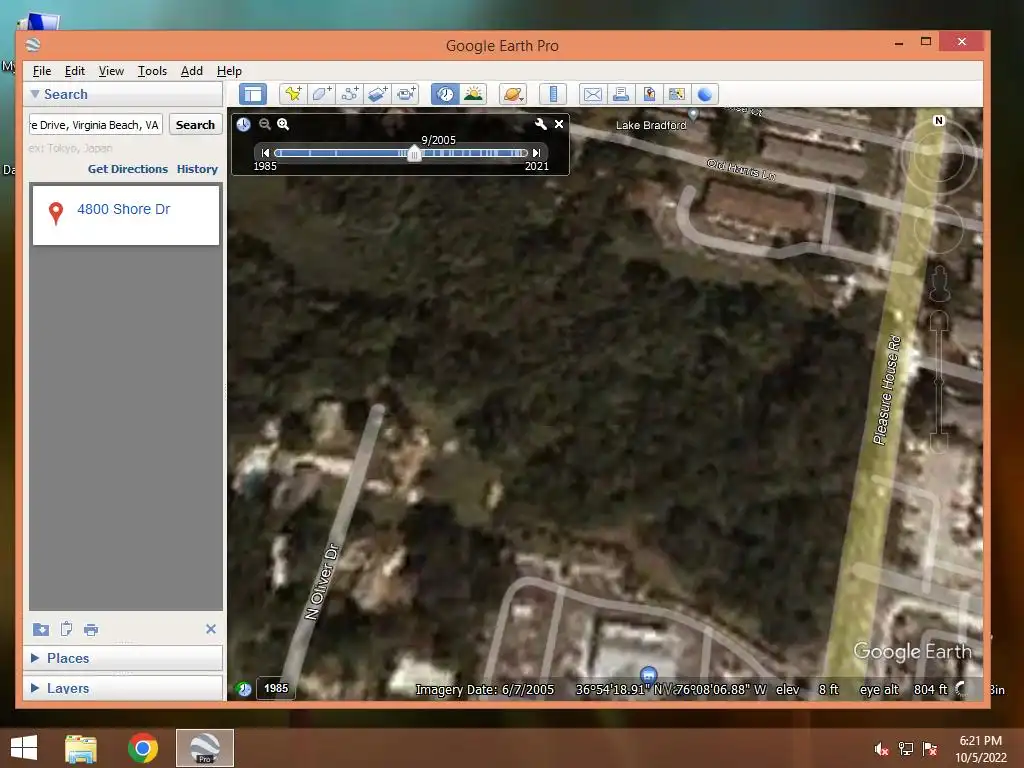Image resolution: width=1024 pixels, height=768 pixels.
Task: Click the red pin of 4800 Shore Dr
Action: (x=56, y=212)
